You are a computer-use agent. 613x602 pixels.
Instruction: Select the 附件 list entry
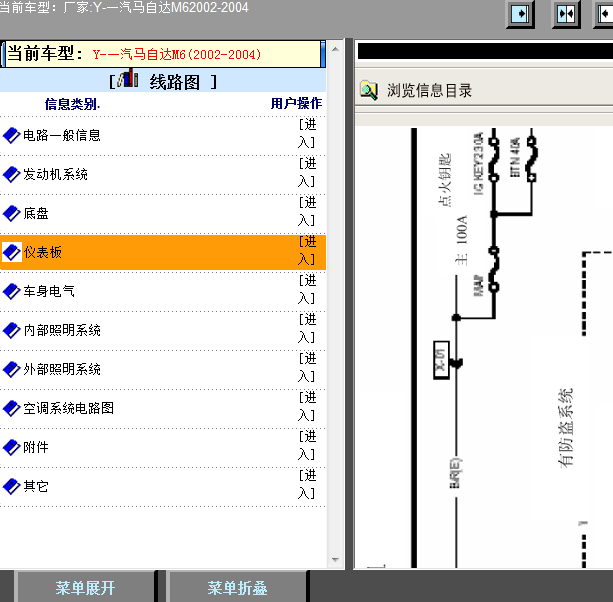pyautogui.click(x=36, y=447)
